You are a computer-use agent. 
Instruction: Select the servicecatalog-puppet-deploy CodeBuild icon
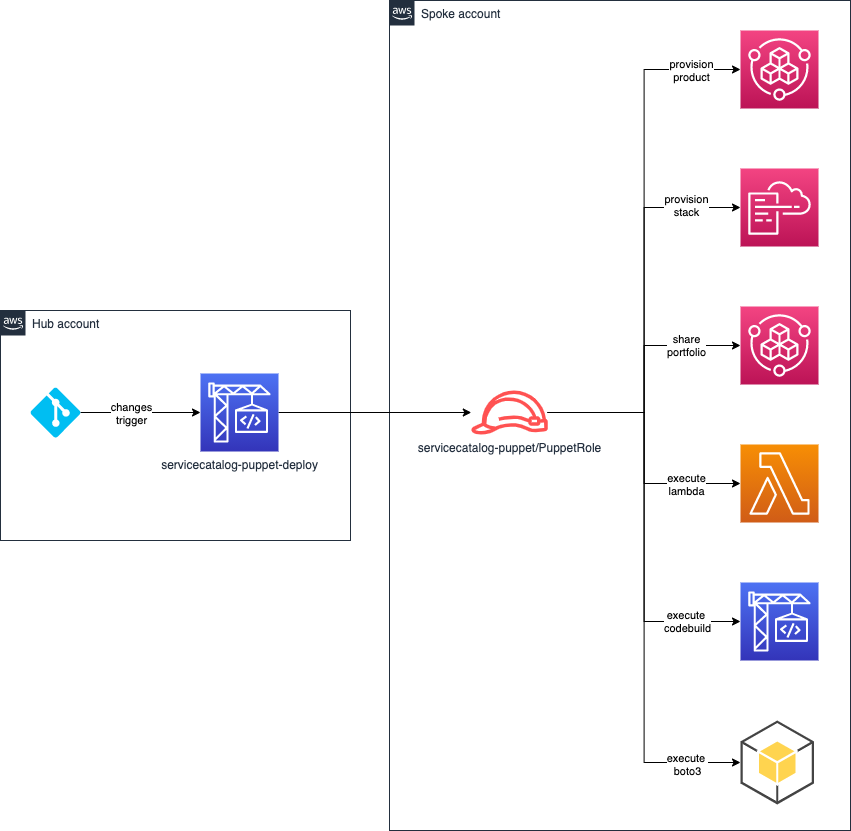pos(239,413)
